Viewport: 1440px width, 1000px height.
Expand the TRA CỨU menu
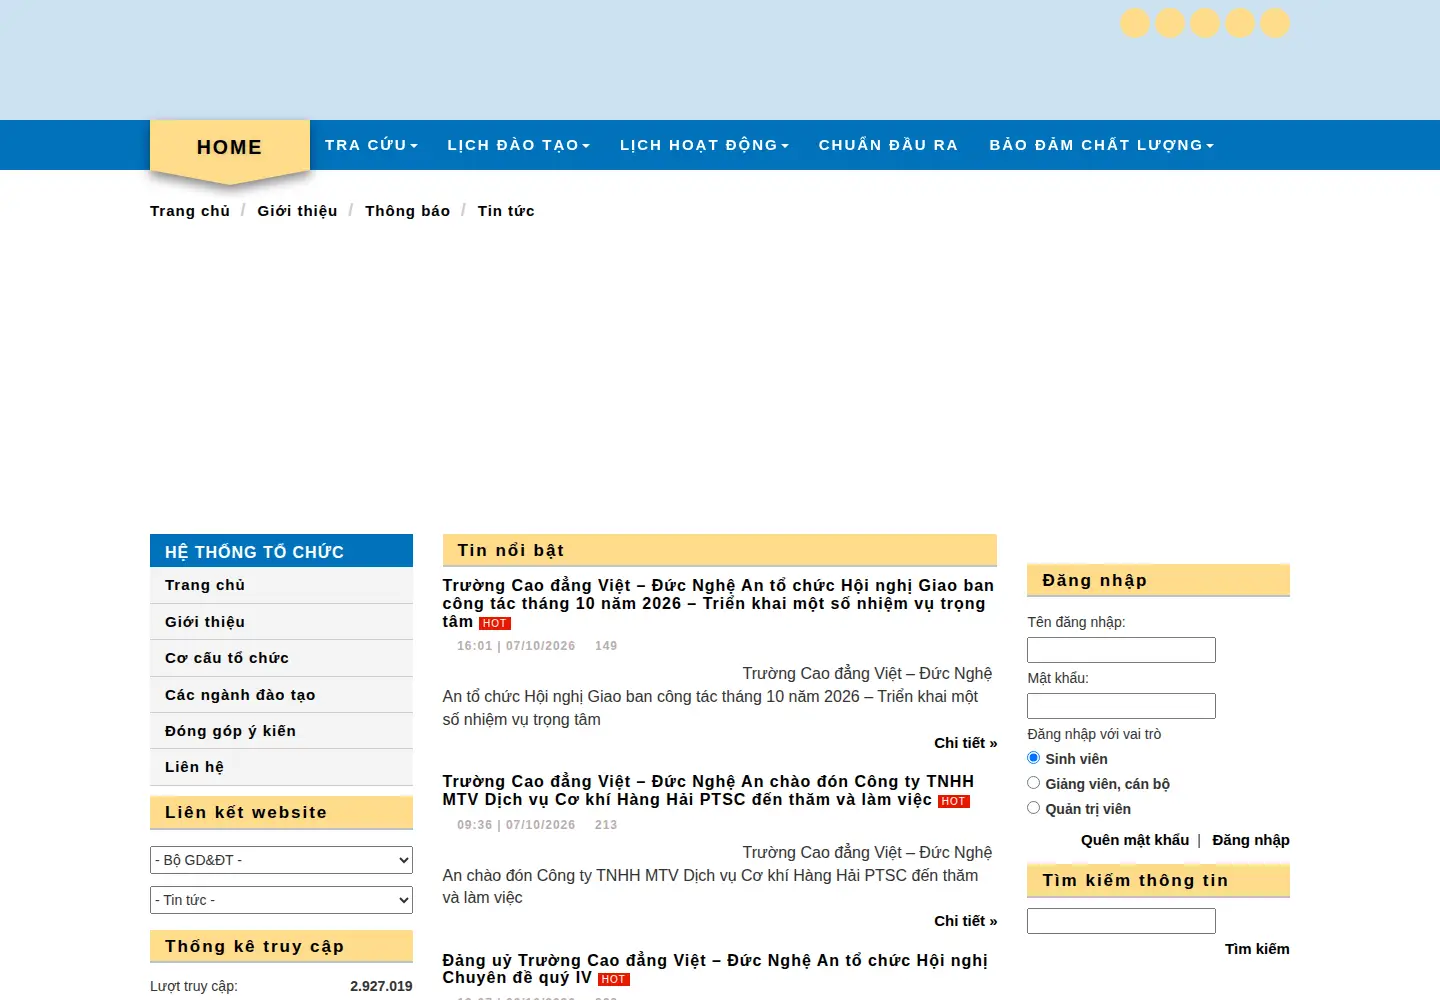tap(371, 145)
